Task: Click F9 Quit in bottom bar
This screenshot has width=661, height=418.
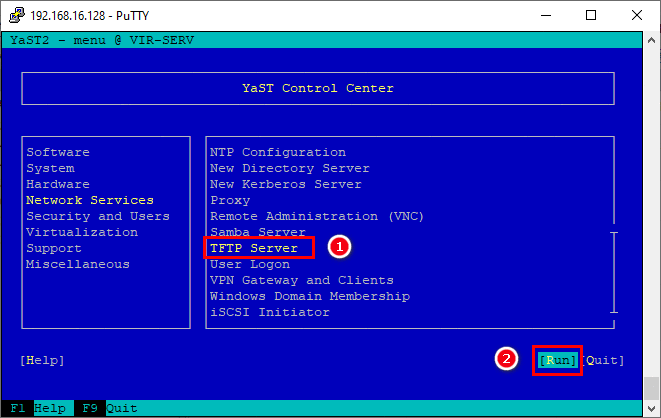Action: 110,408
